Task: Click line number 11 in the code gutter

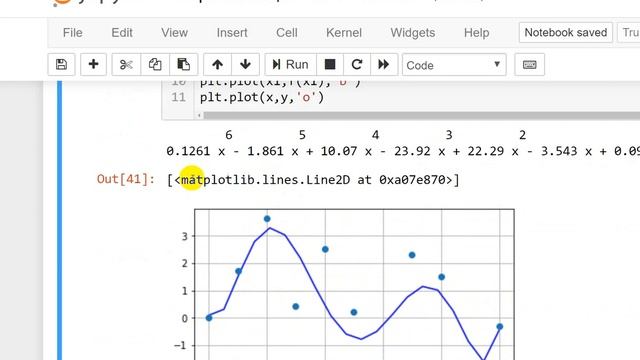Action: [178, 98]
